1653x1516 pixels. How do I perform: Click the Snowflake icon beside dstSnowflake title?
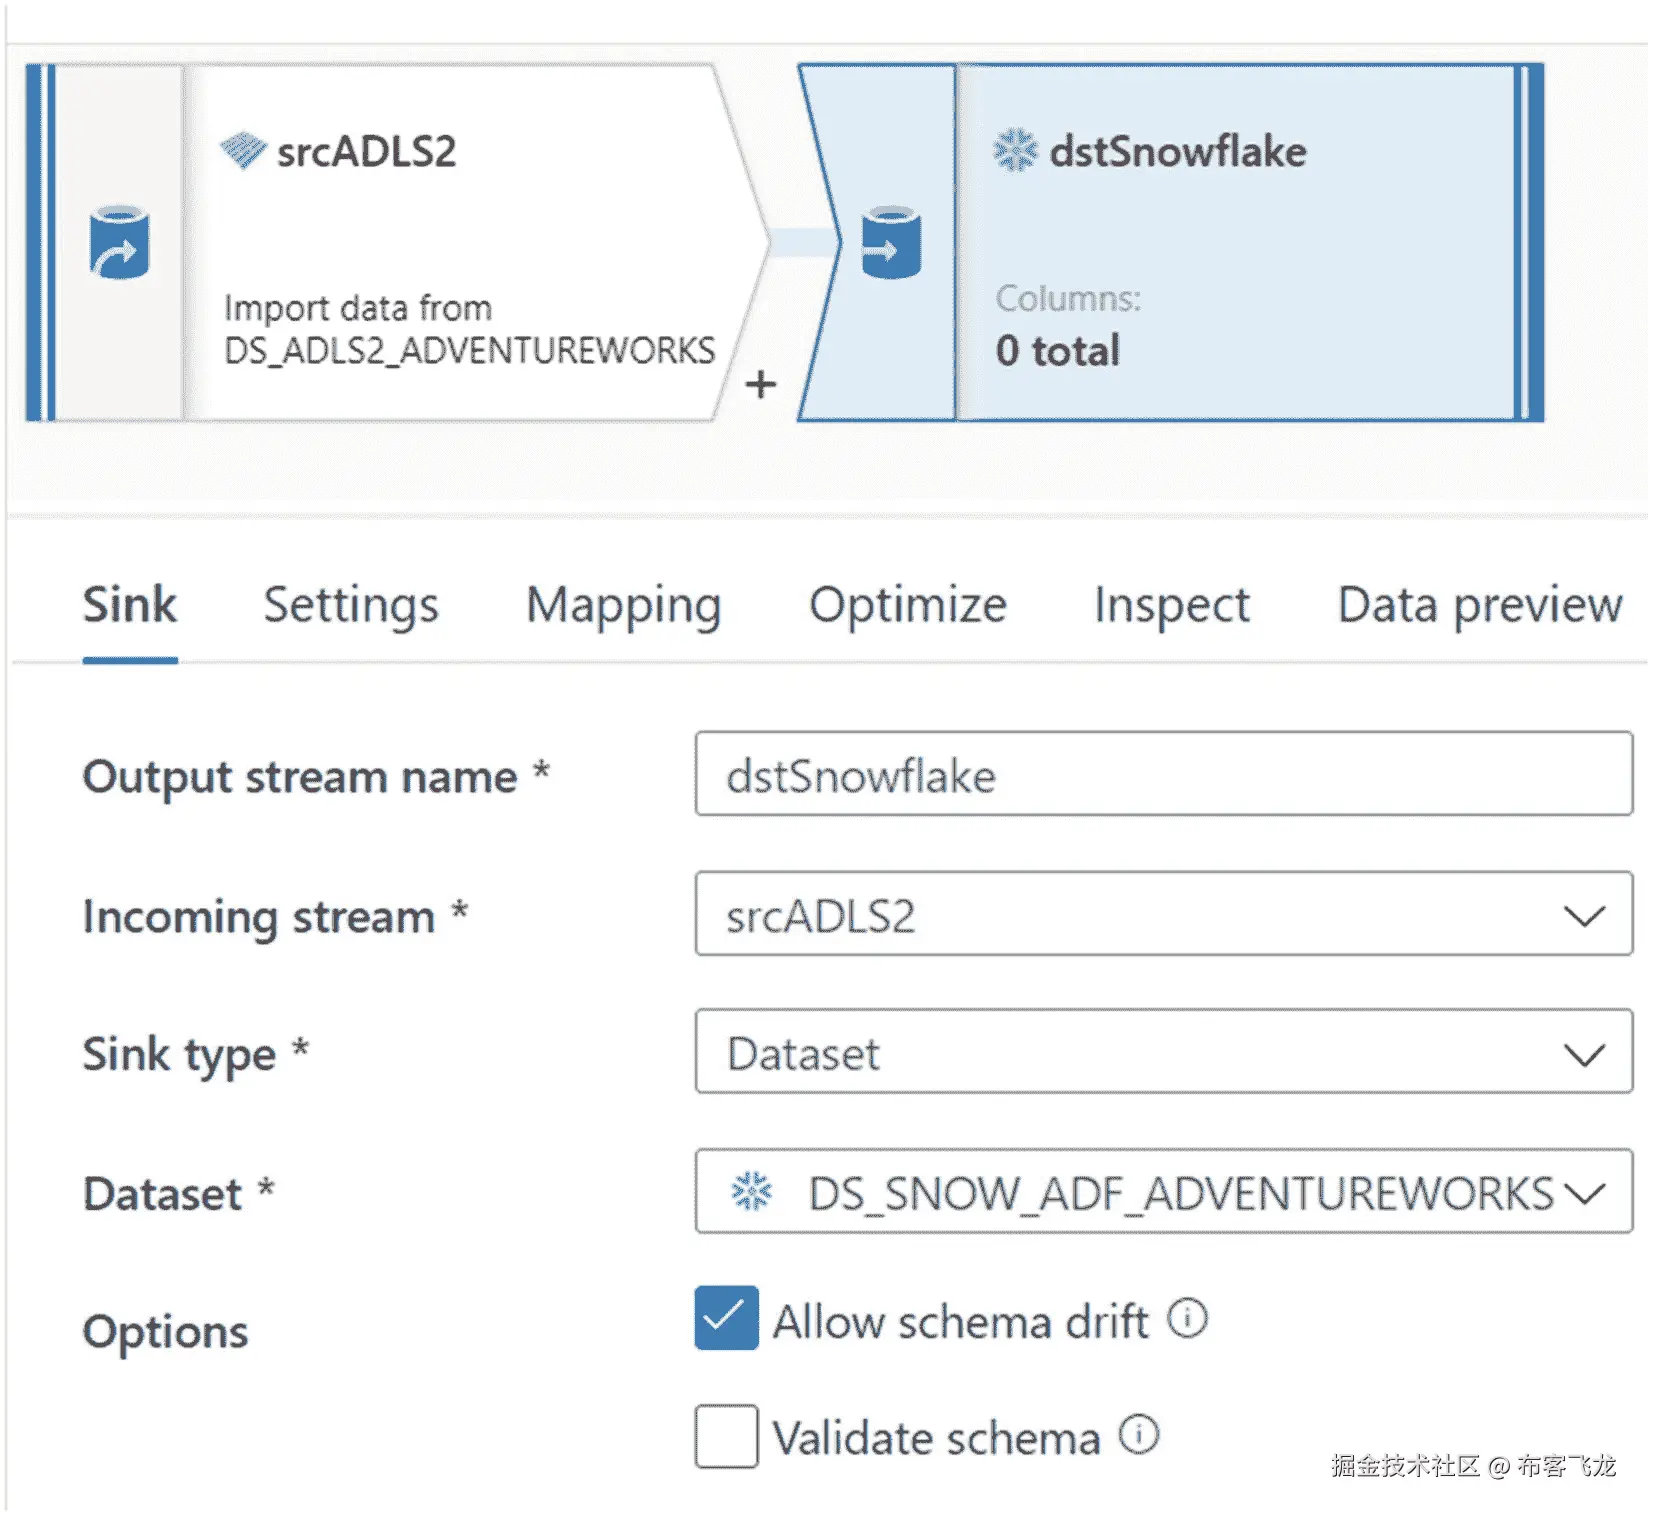point(1015,151)
